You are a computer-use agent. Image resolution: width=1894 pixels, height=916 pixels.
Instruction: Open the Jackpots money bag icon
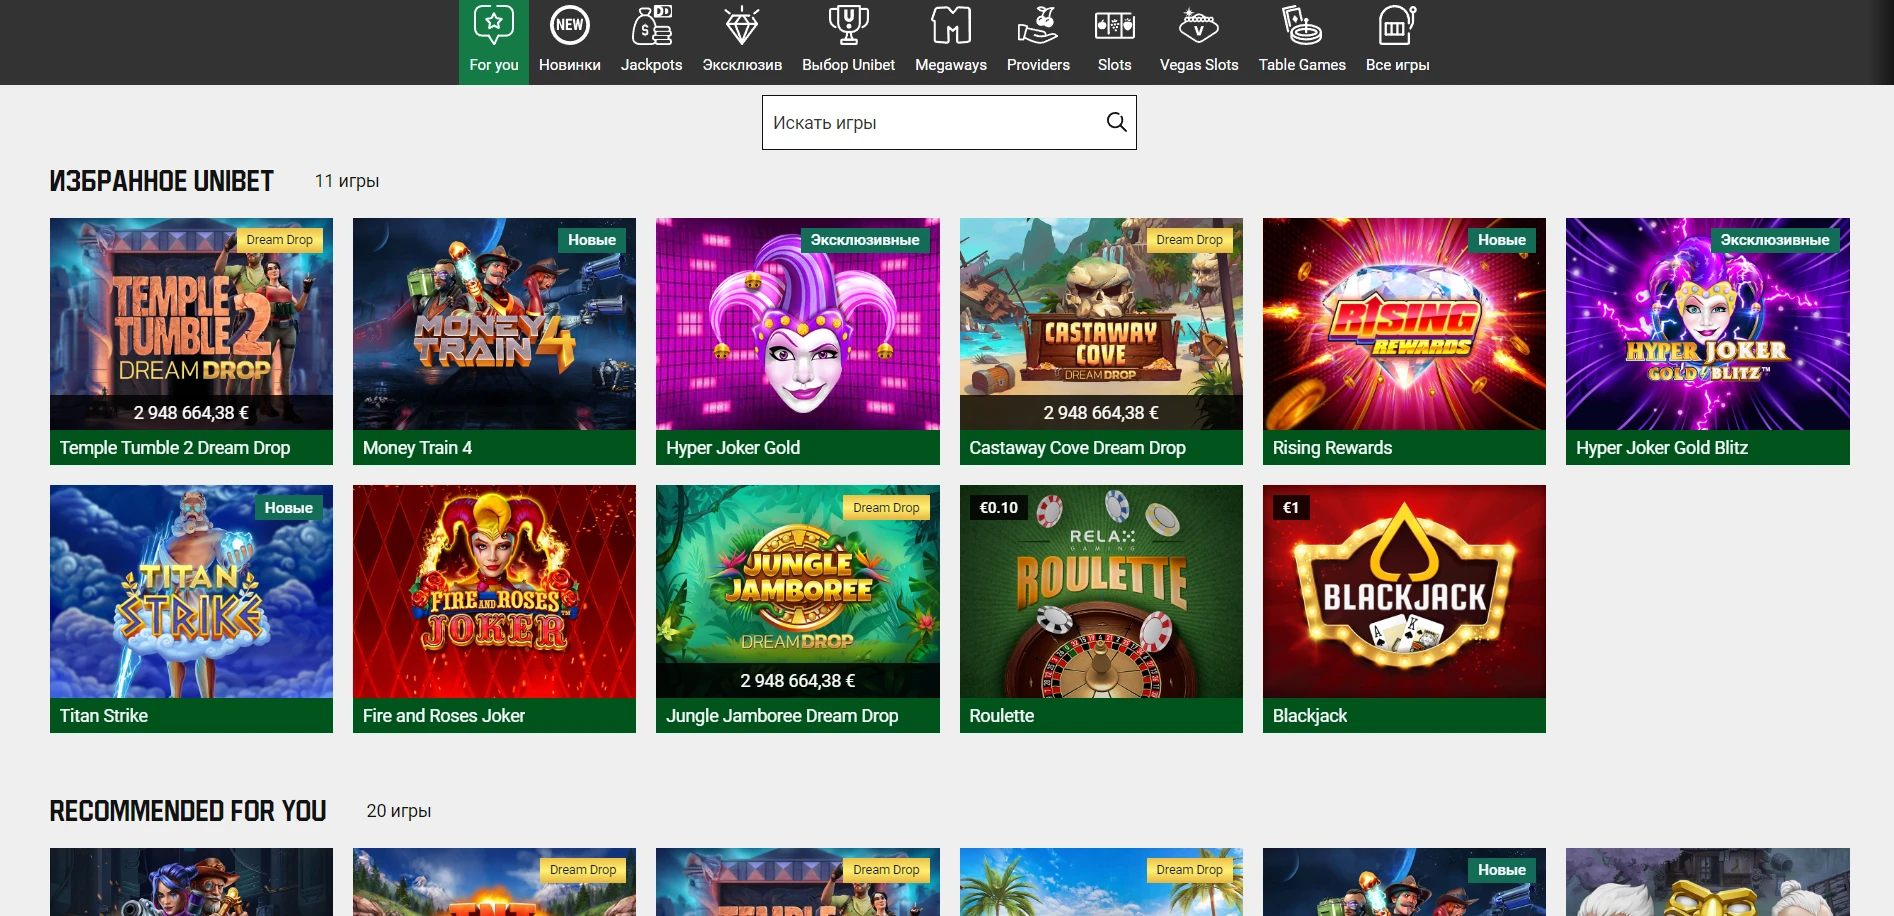tap(652, 26)
